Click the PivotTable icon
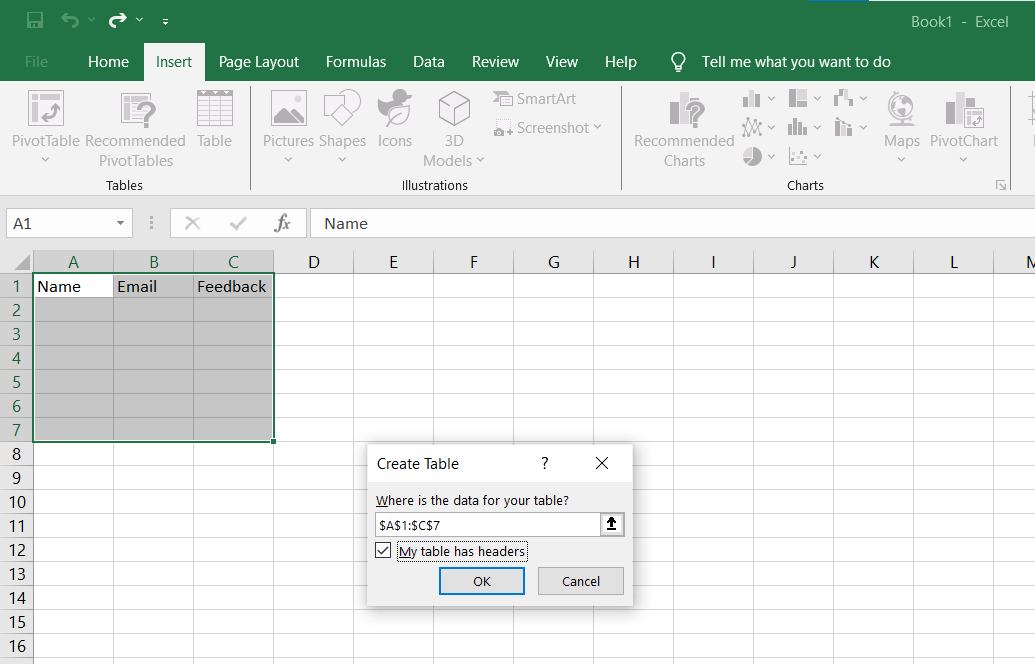Image resolution: width=1035 pixels, height=664 pixels. click(x=46, y=109)
